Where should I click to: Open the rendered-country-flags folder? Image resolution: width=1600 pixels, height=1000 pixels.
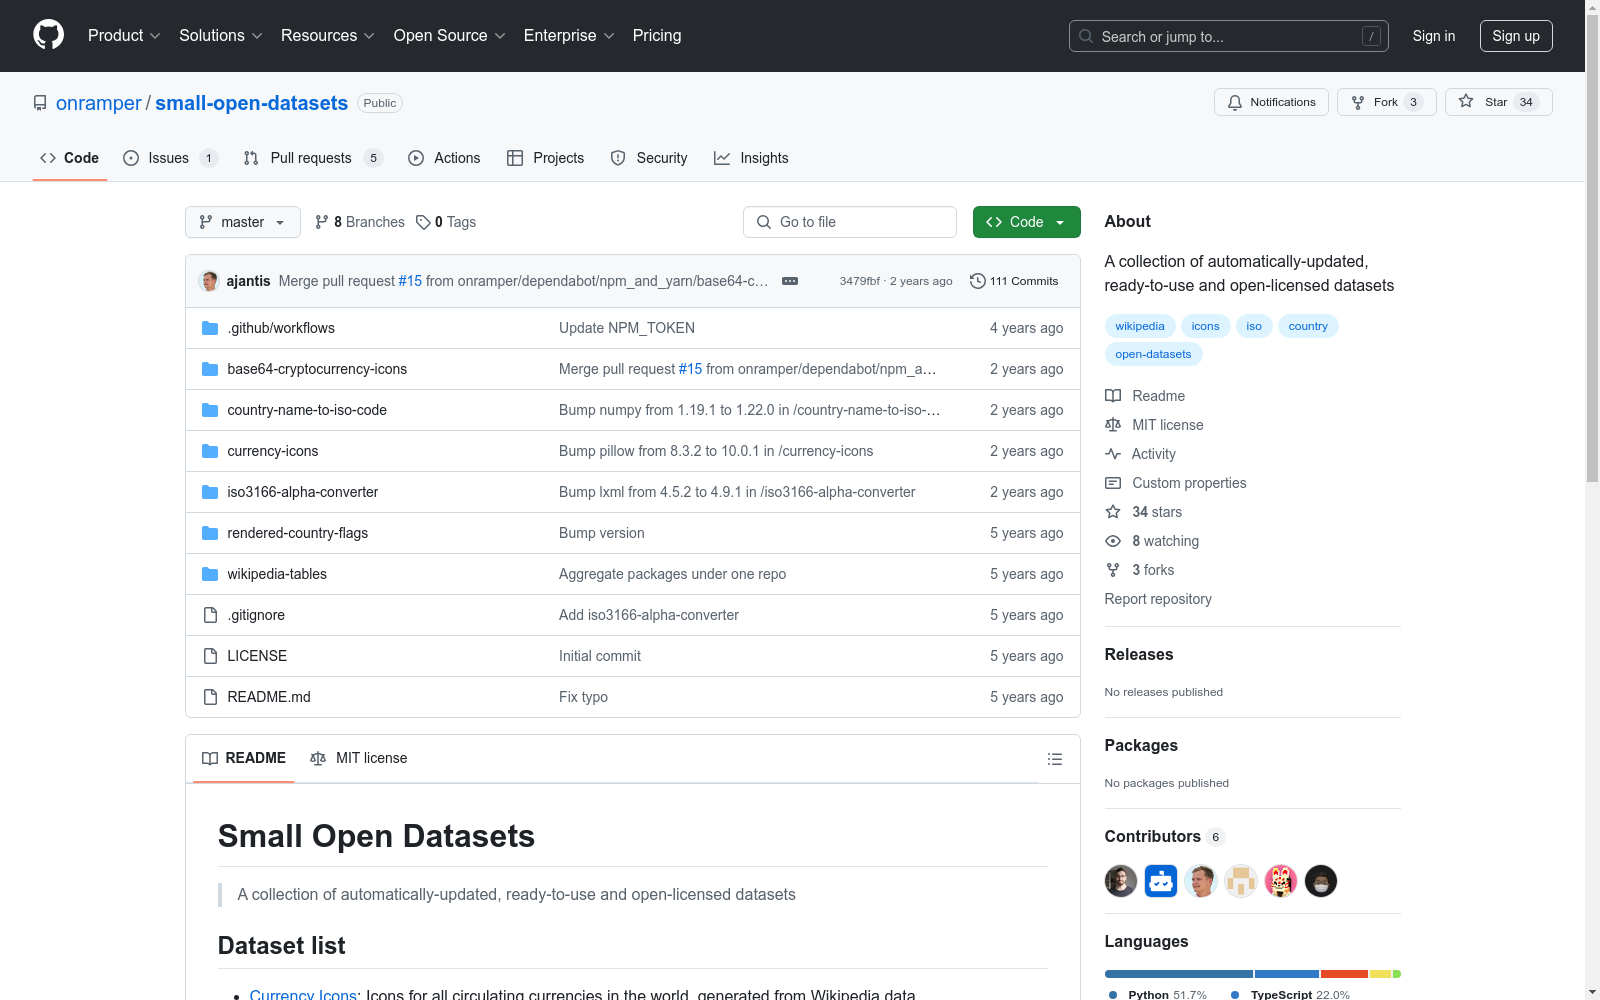298,533
